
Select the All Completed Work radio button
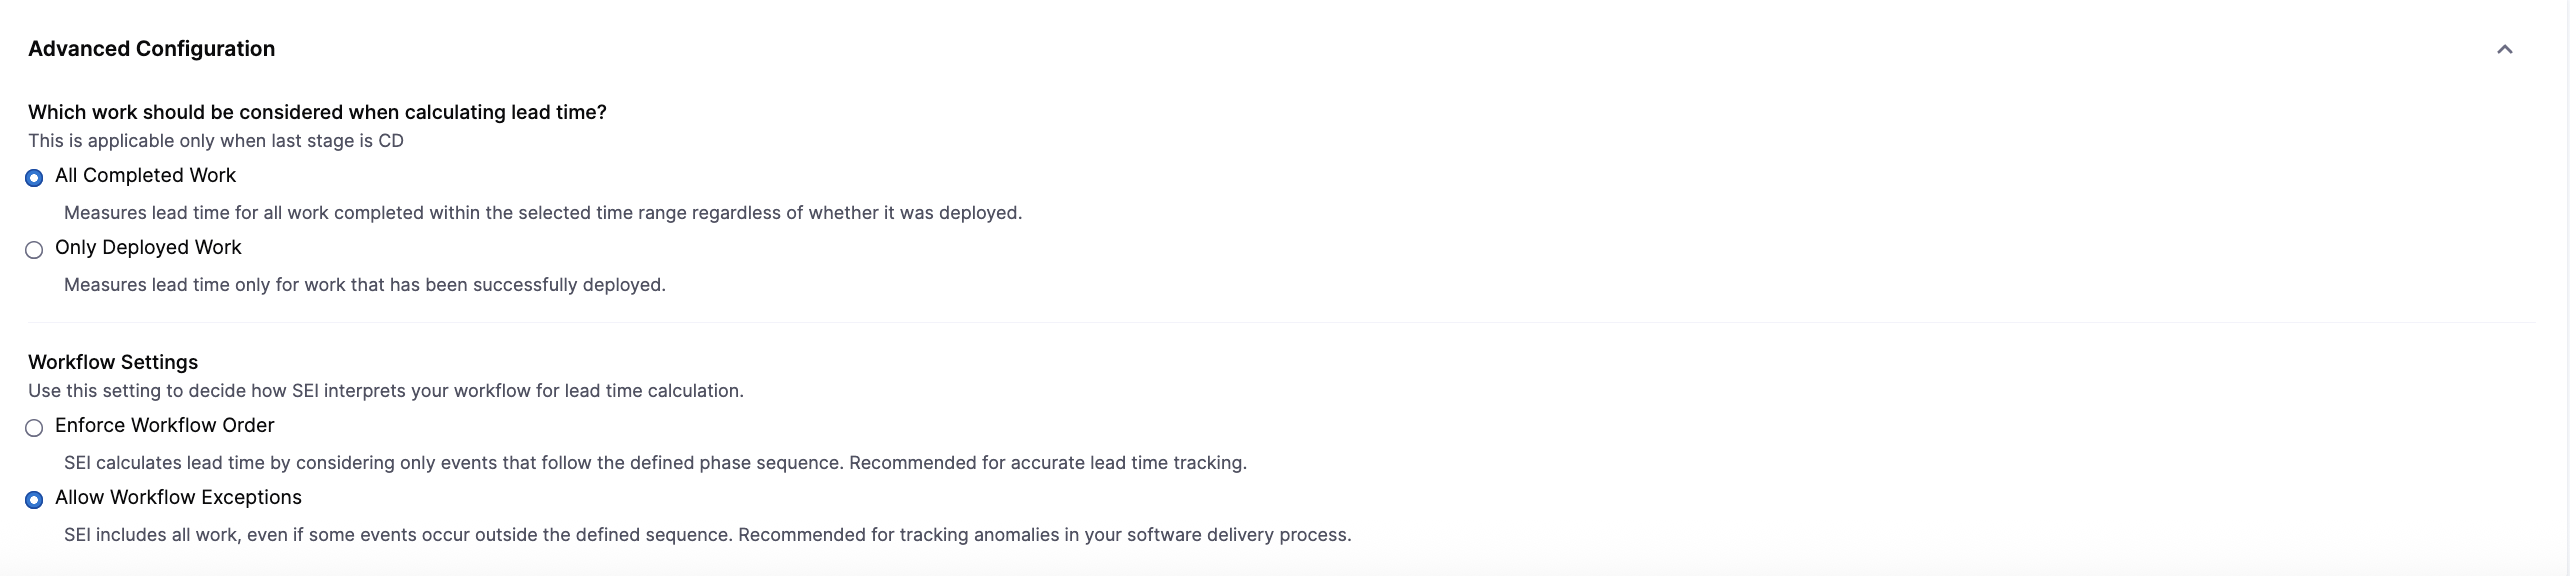click(x=34, y=178)
